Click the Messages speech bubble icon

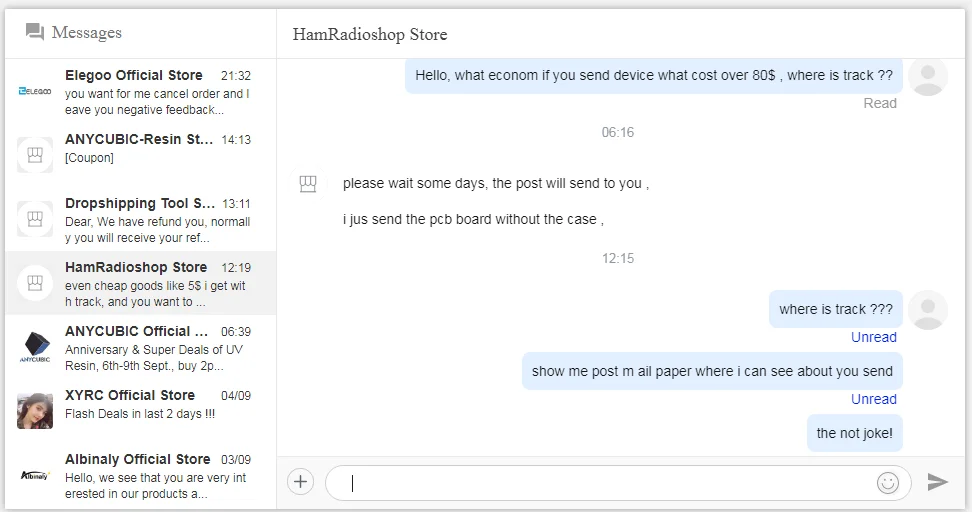(35, 33)
